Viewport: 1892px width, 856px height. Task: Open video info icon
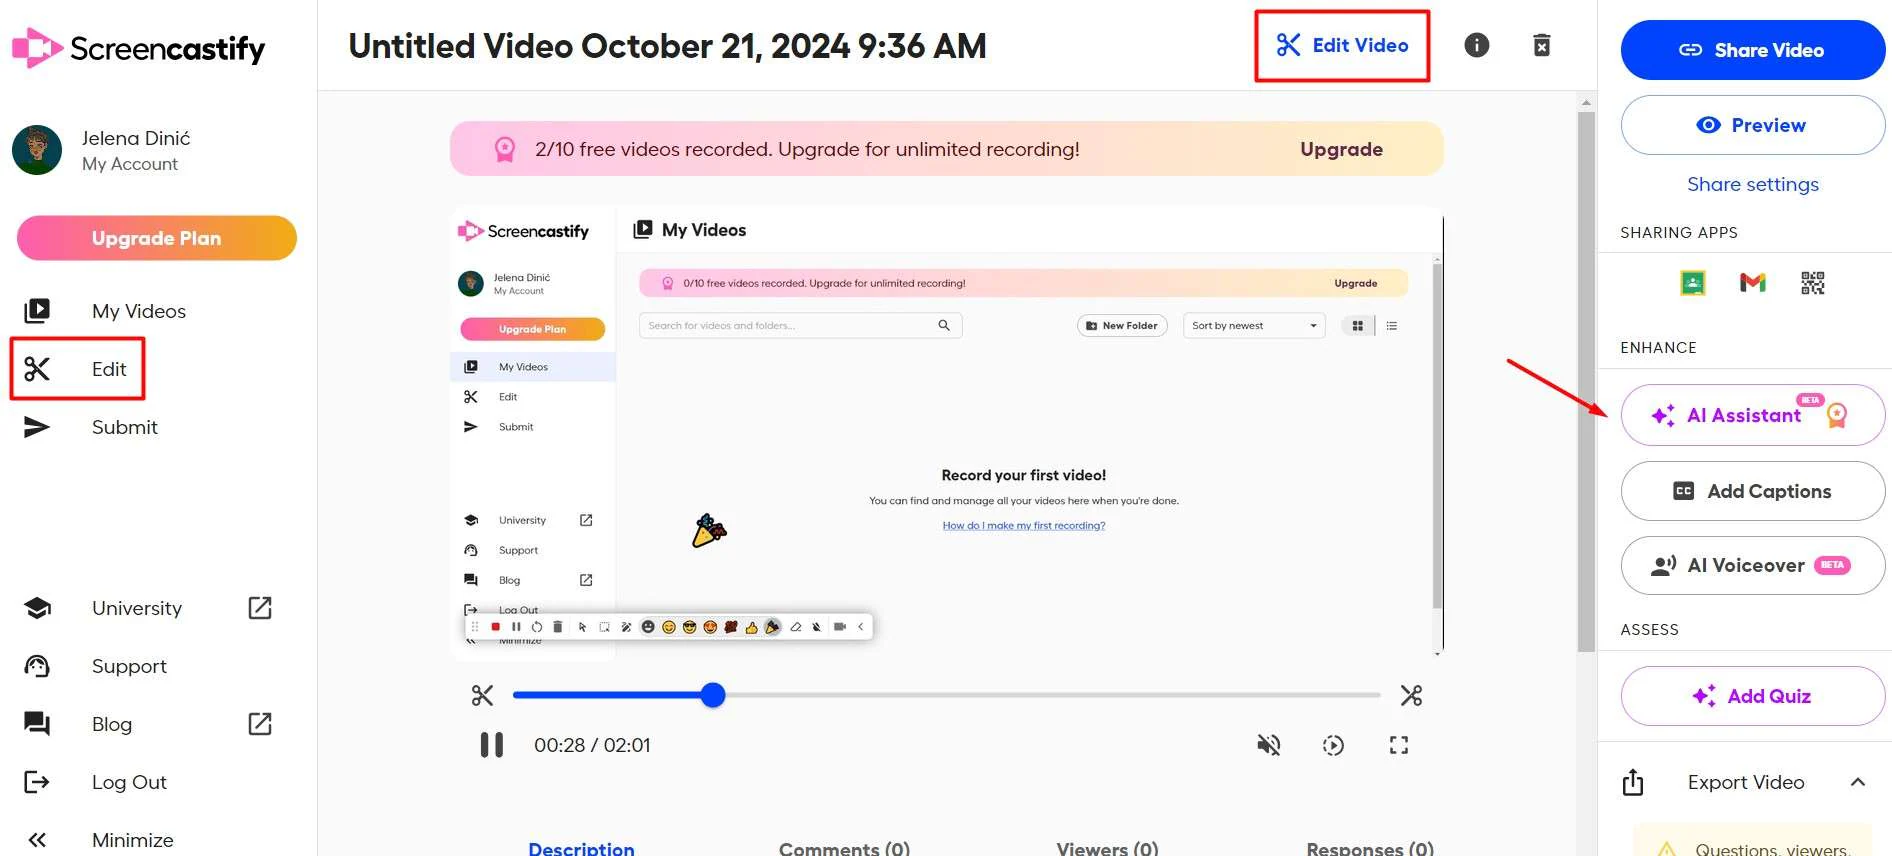point(1477,45)
